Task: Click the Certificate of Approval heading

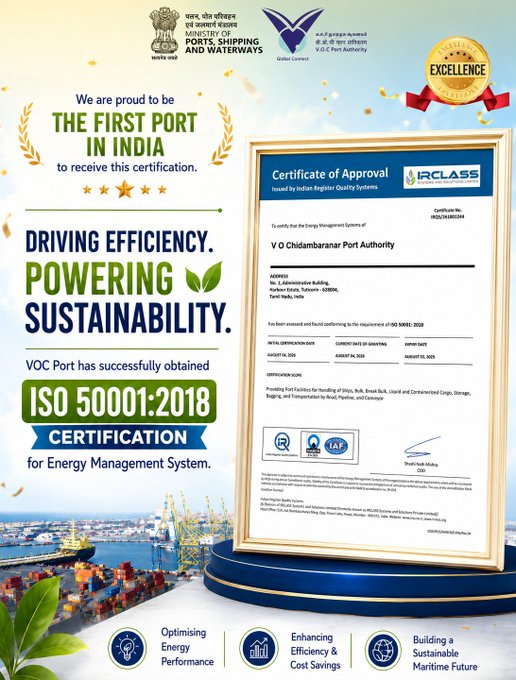Action: [x=330, y=174]
